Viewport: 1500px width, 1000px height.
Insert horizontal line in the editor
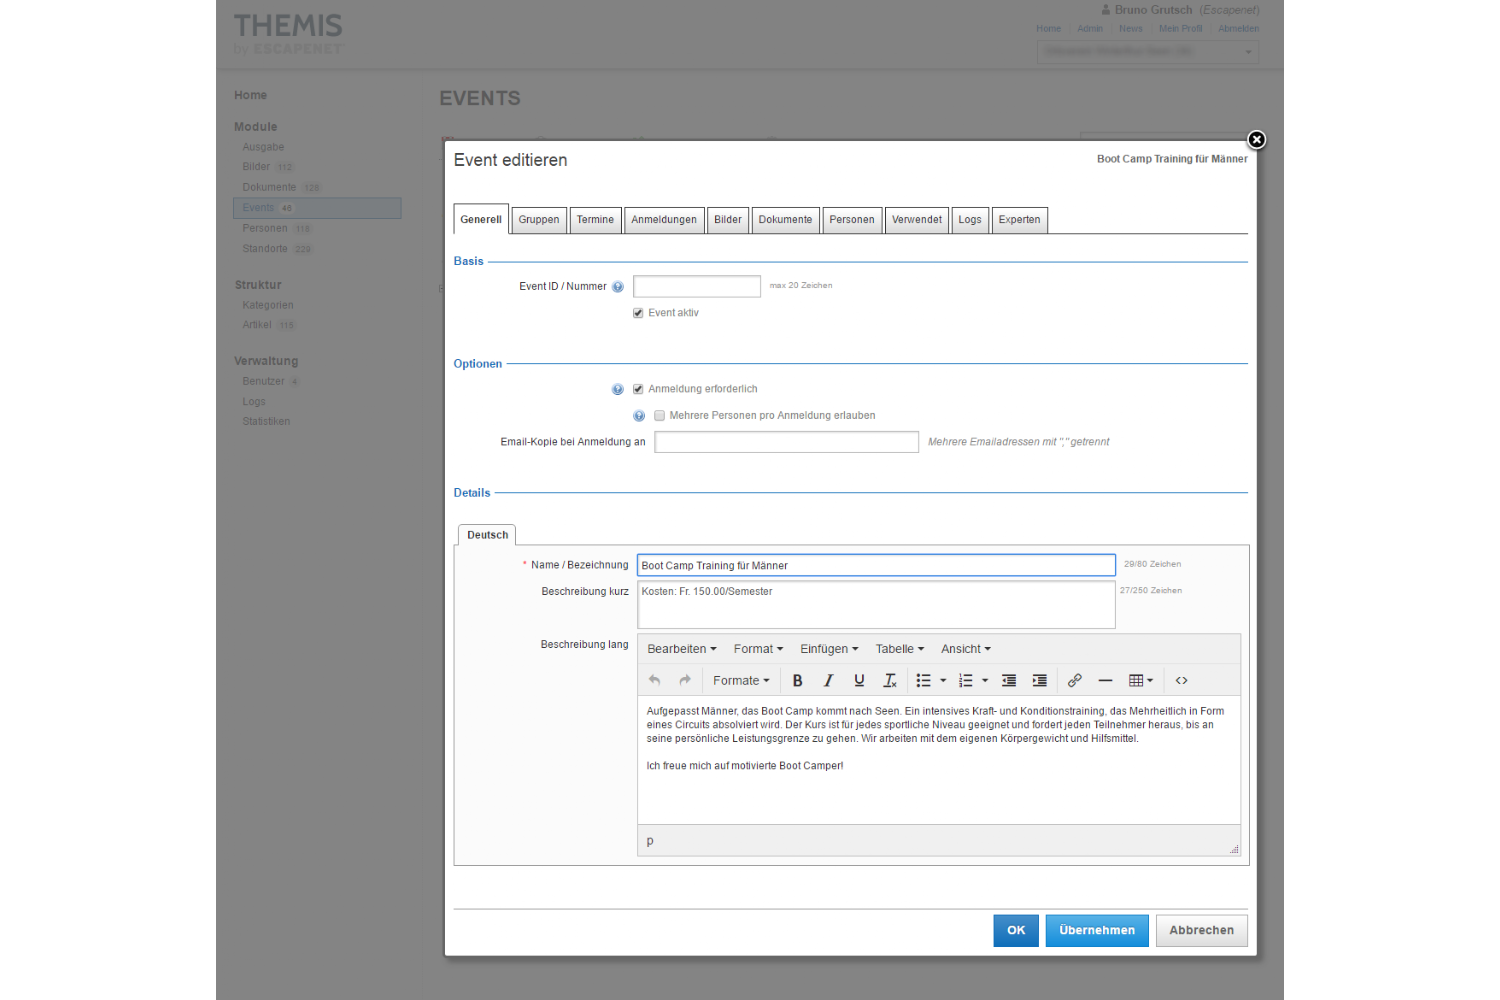(x=1105, y=681)
